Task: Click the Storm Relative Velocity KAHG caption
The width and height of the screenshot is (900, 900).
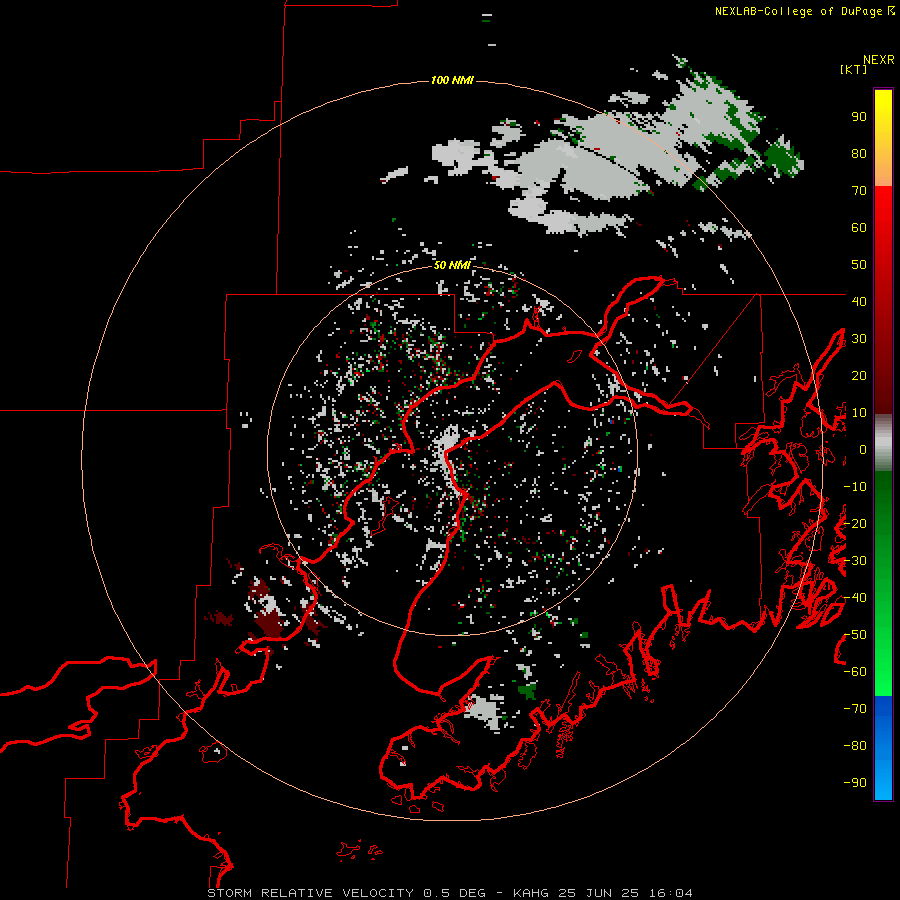Action: point(449,893)
